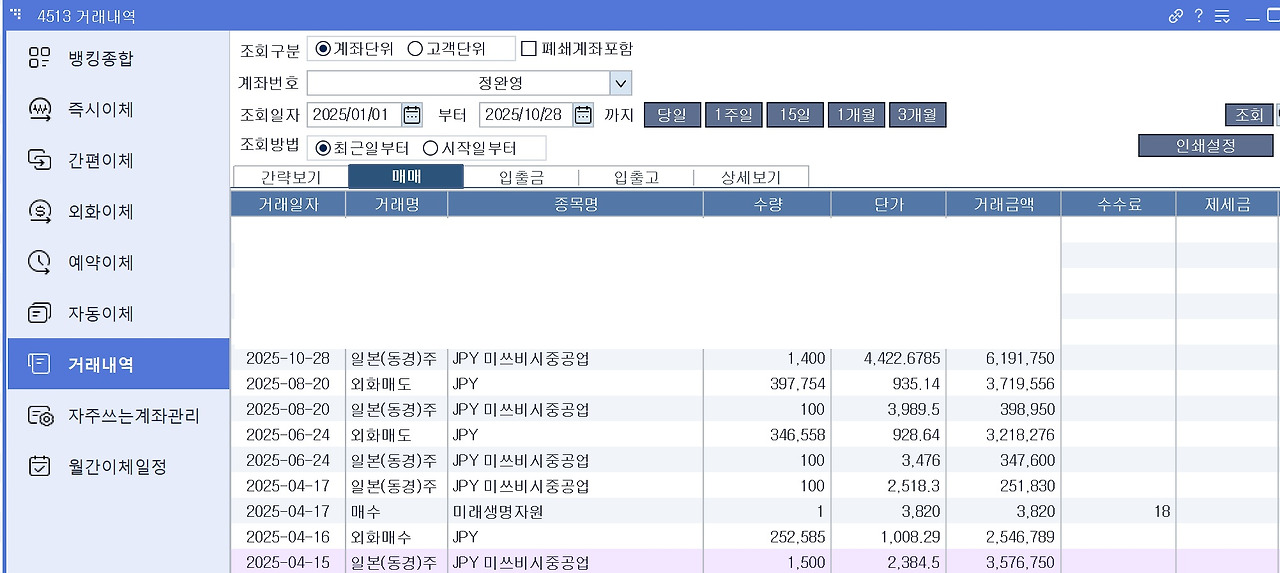Click quantity 397,754 cell

tap(767, 384)
